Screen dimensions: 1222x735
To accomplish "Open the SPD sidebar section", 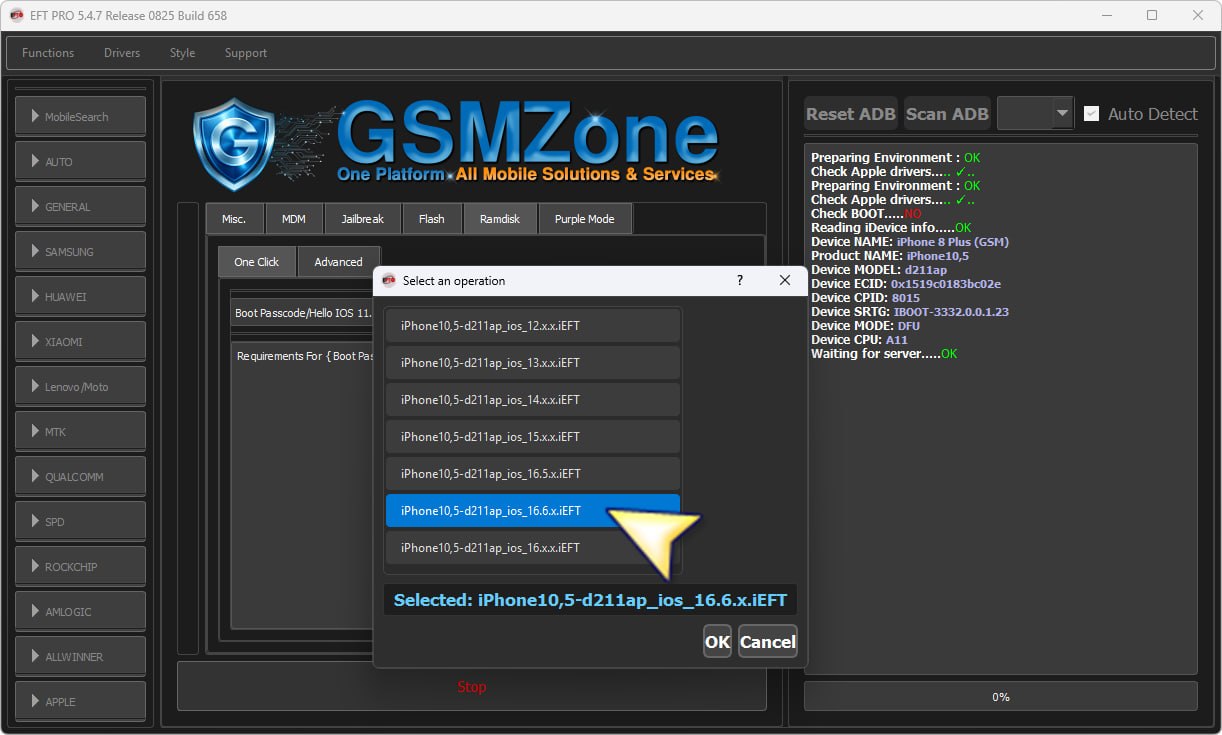I will pyautogui.click(x=80, y=521).
